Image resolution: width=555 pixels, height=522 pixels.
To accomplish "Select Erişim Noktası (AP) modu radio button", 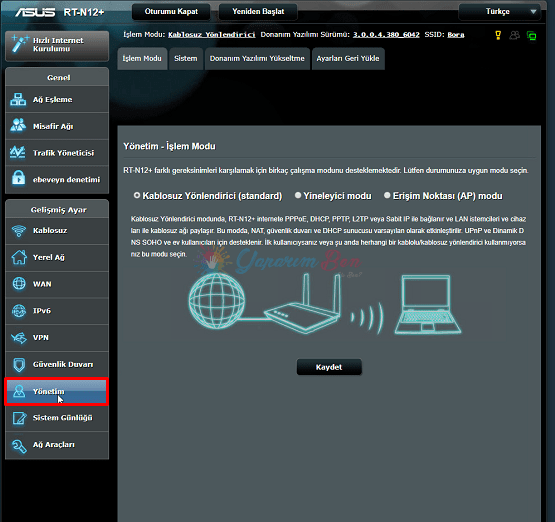I will pyautogui.click(x=387, y=195).
